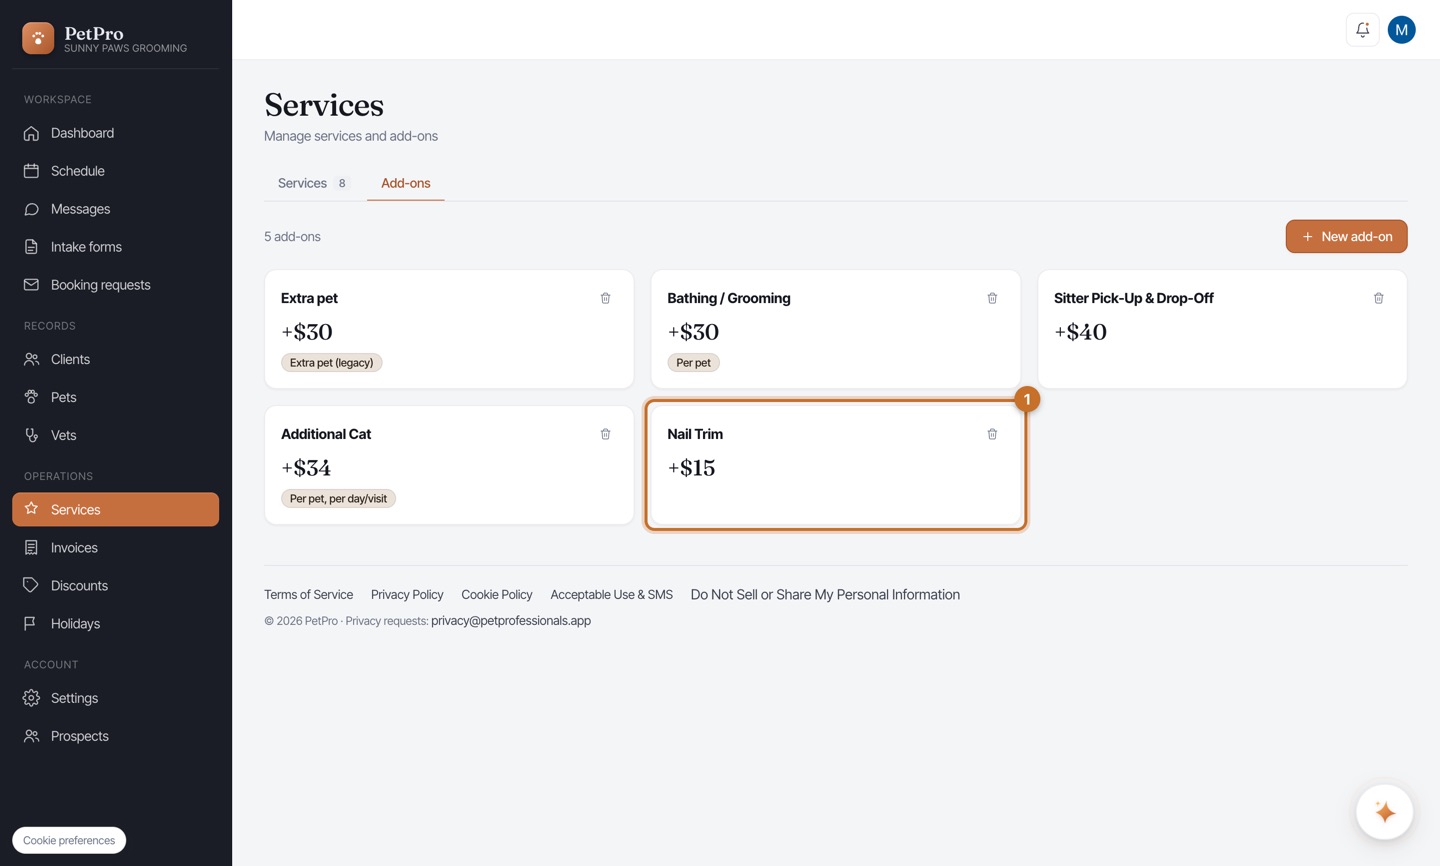Open the notifications bell
Image resolution: width=1440 pixels, height=866 pixels.
point(1362,30)
